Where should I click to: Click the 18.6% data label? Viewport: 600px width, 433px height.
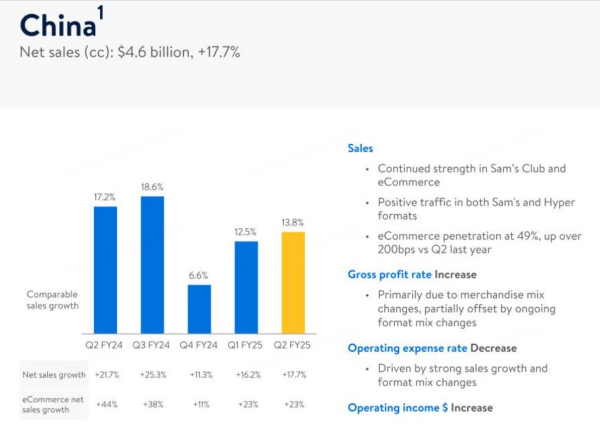point(152,187)
